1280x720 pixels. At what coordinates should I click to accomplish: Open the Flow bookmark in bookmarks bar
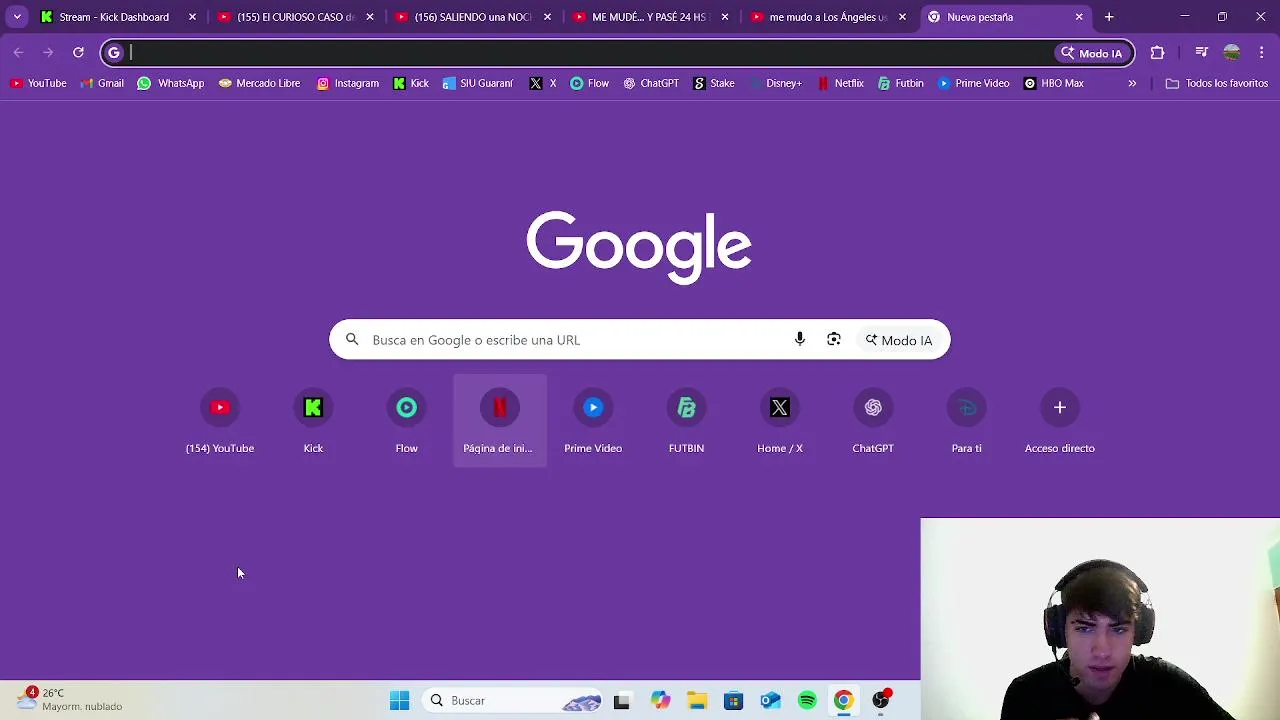(x=589, y=83)
